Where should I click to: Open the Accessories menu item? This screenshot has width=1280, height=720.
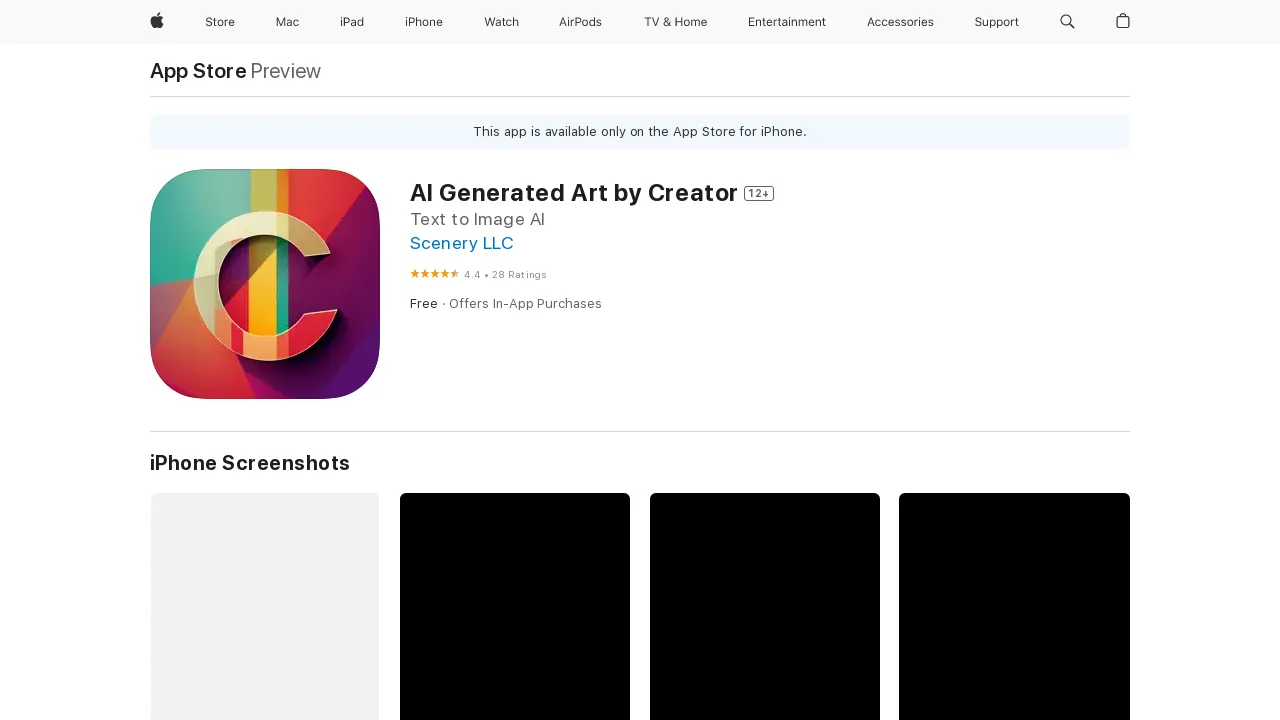click(x=899, y=22)
